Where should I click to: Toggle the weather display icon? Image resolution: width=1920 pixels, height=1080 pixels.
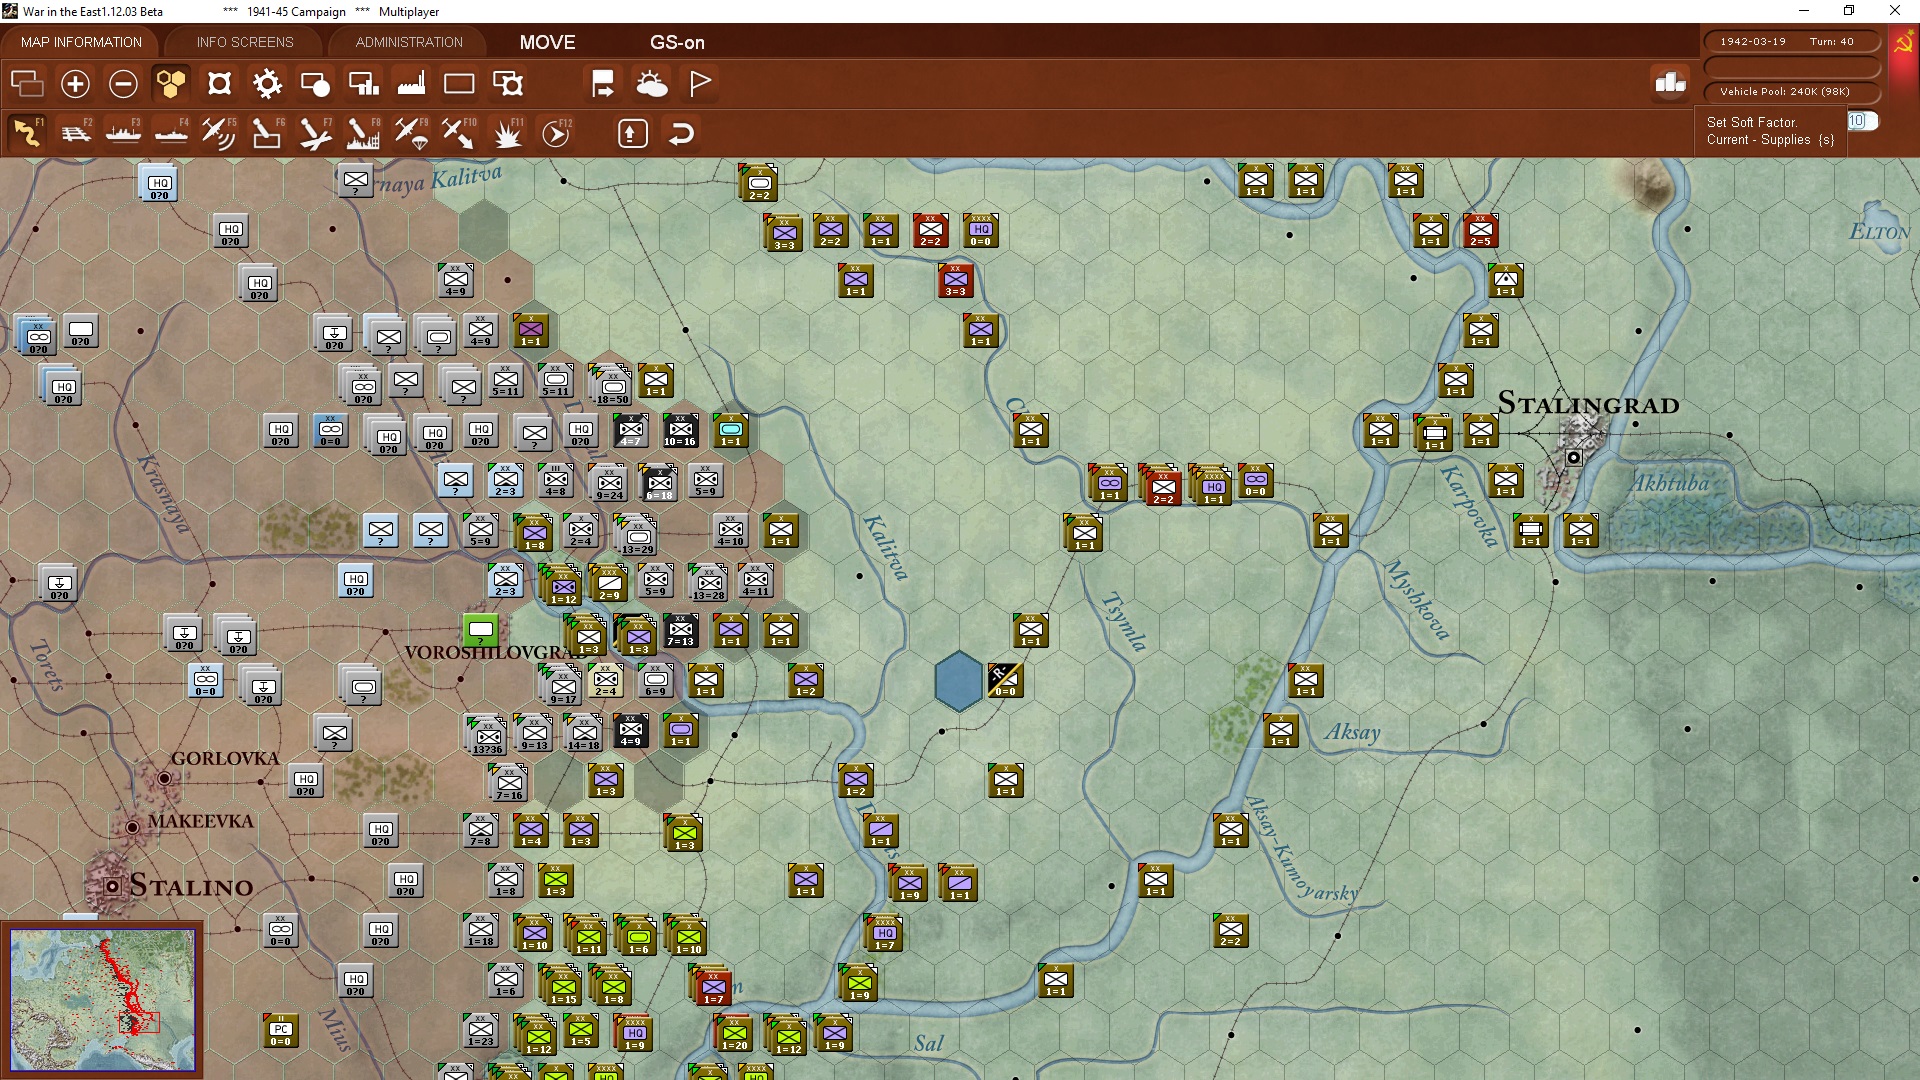point(652,84)
